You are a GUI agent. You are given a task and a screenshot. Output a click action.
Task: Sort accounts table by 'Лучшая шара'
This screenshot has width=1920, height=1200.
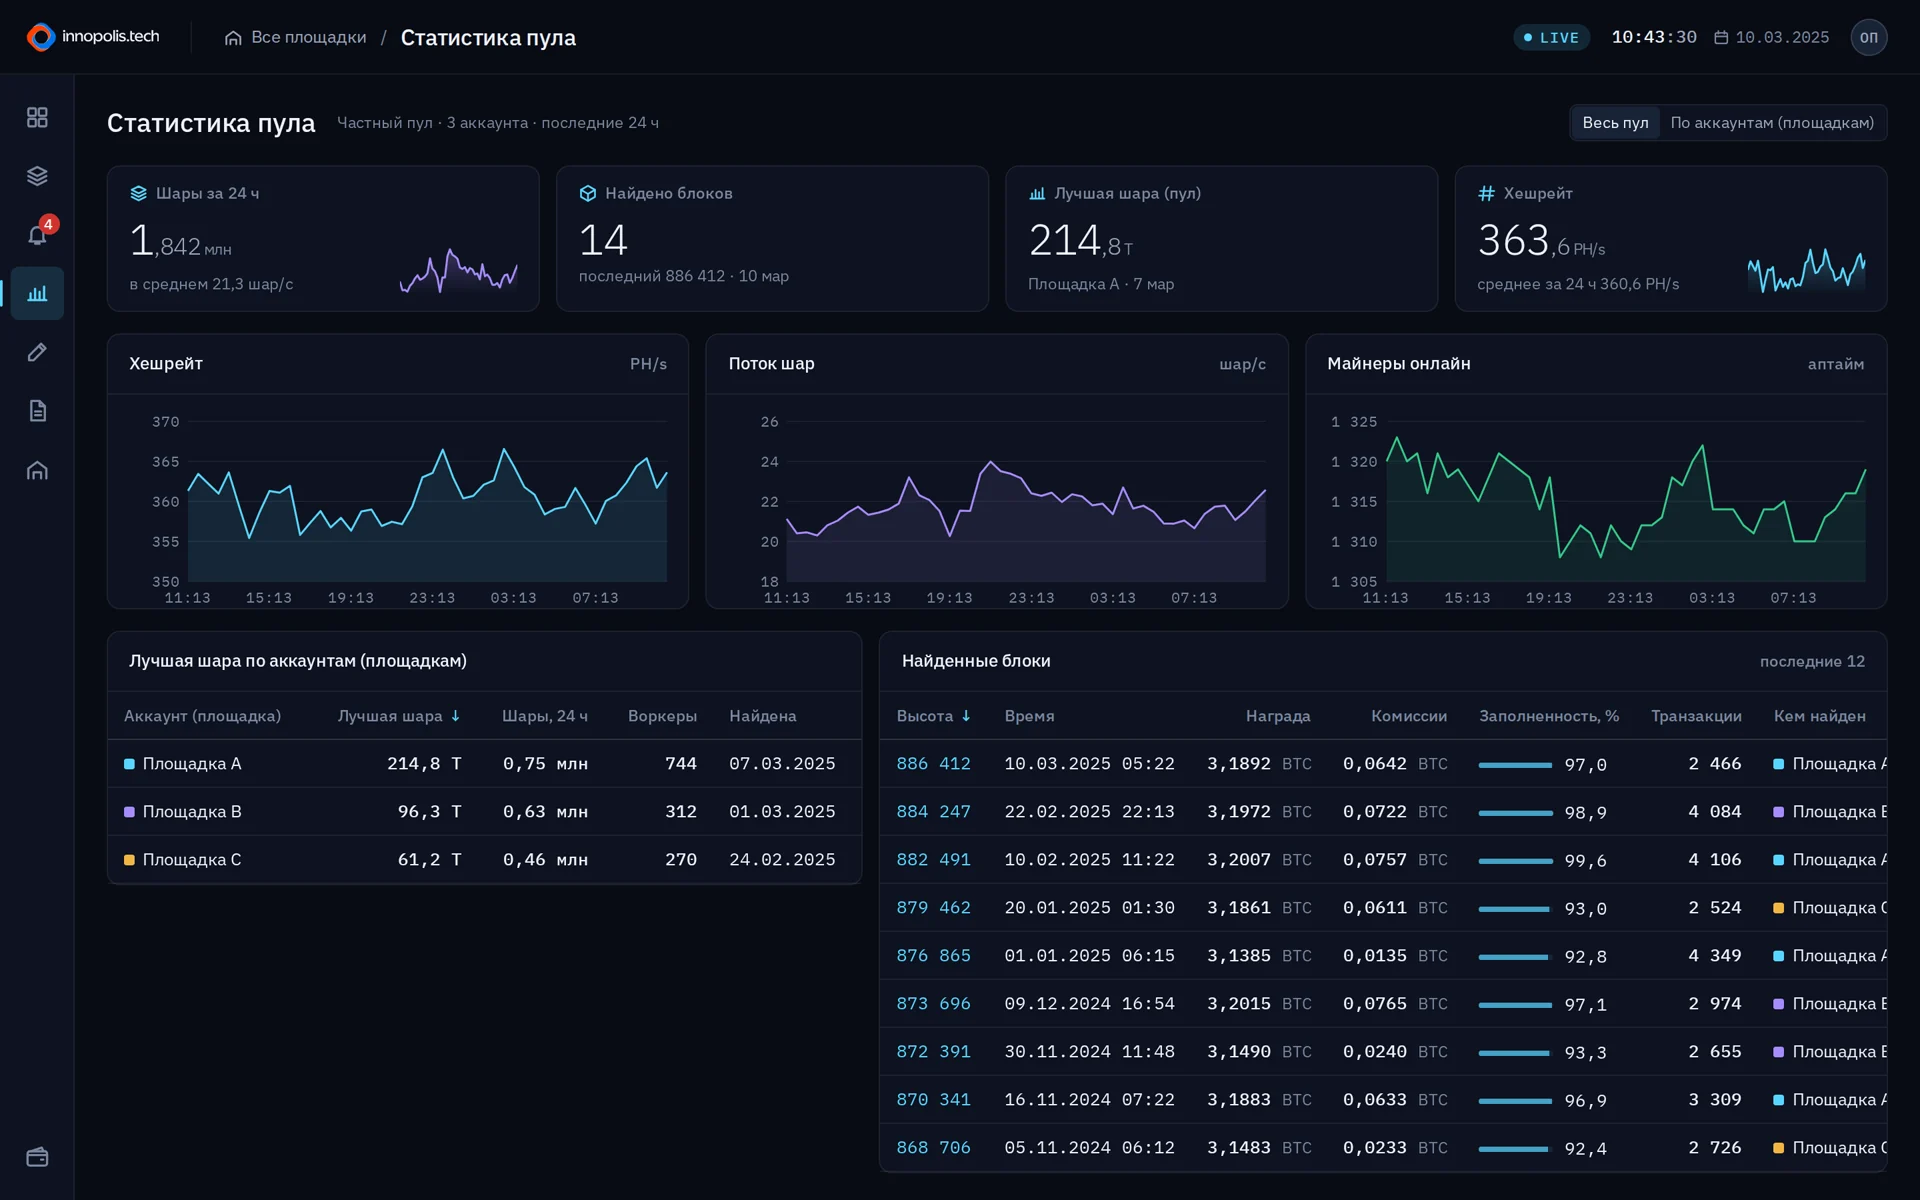pos(398,716)
